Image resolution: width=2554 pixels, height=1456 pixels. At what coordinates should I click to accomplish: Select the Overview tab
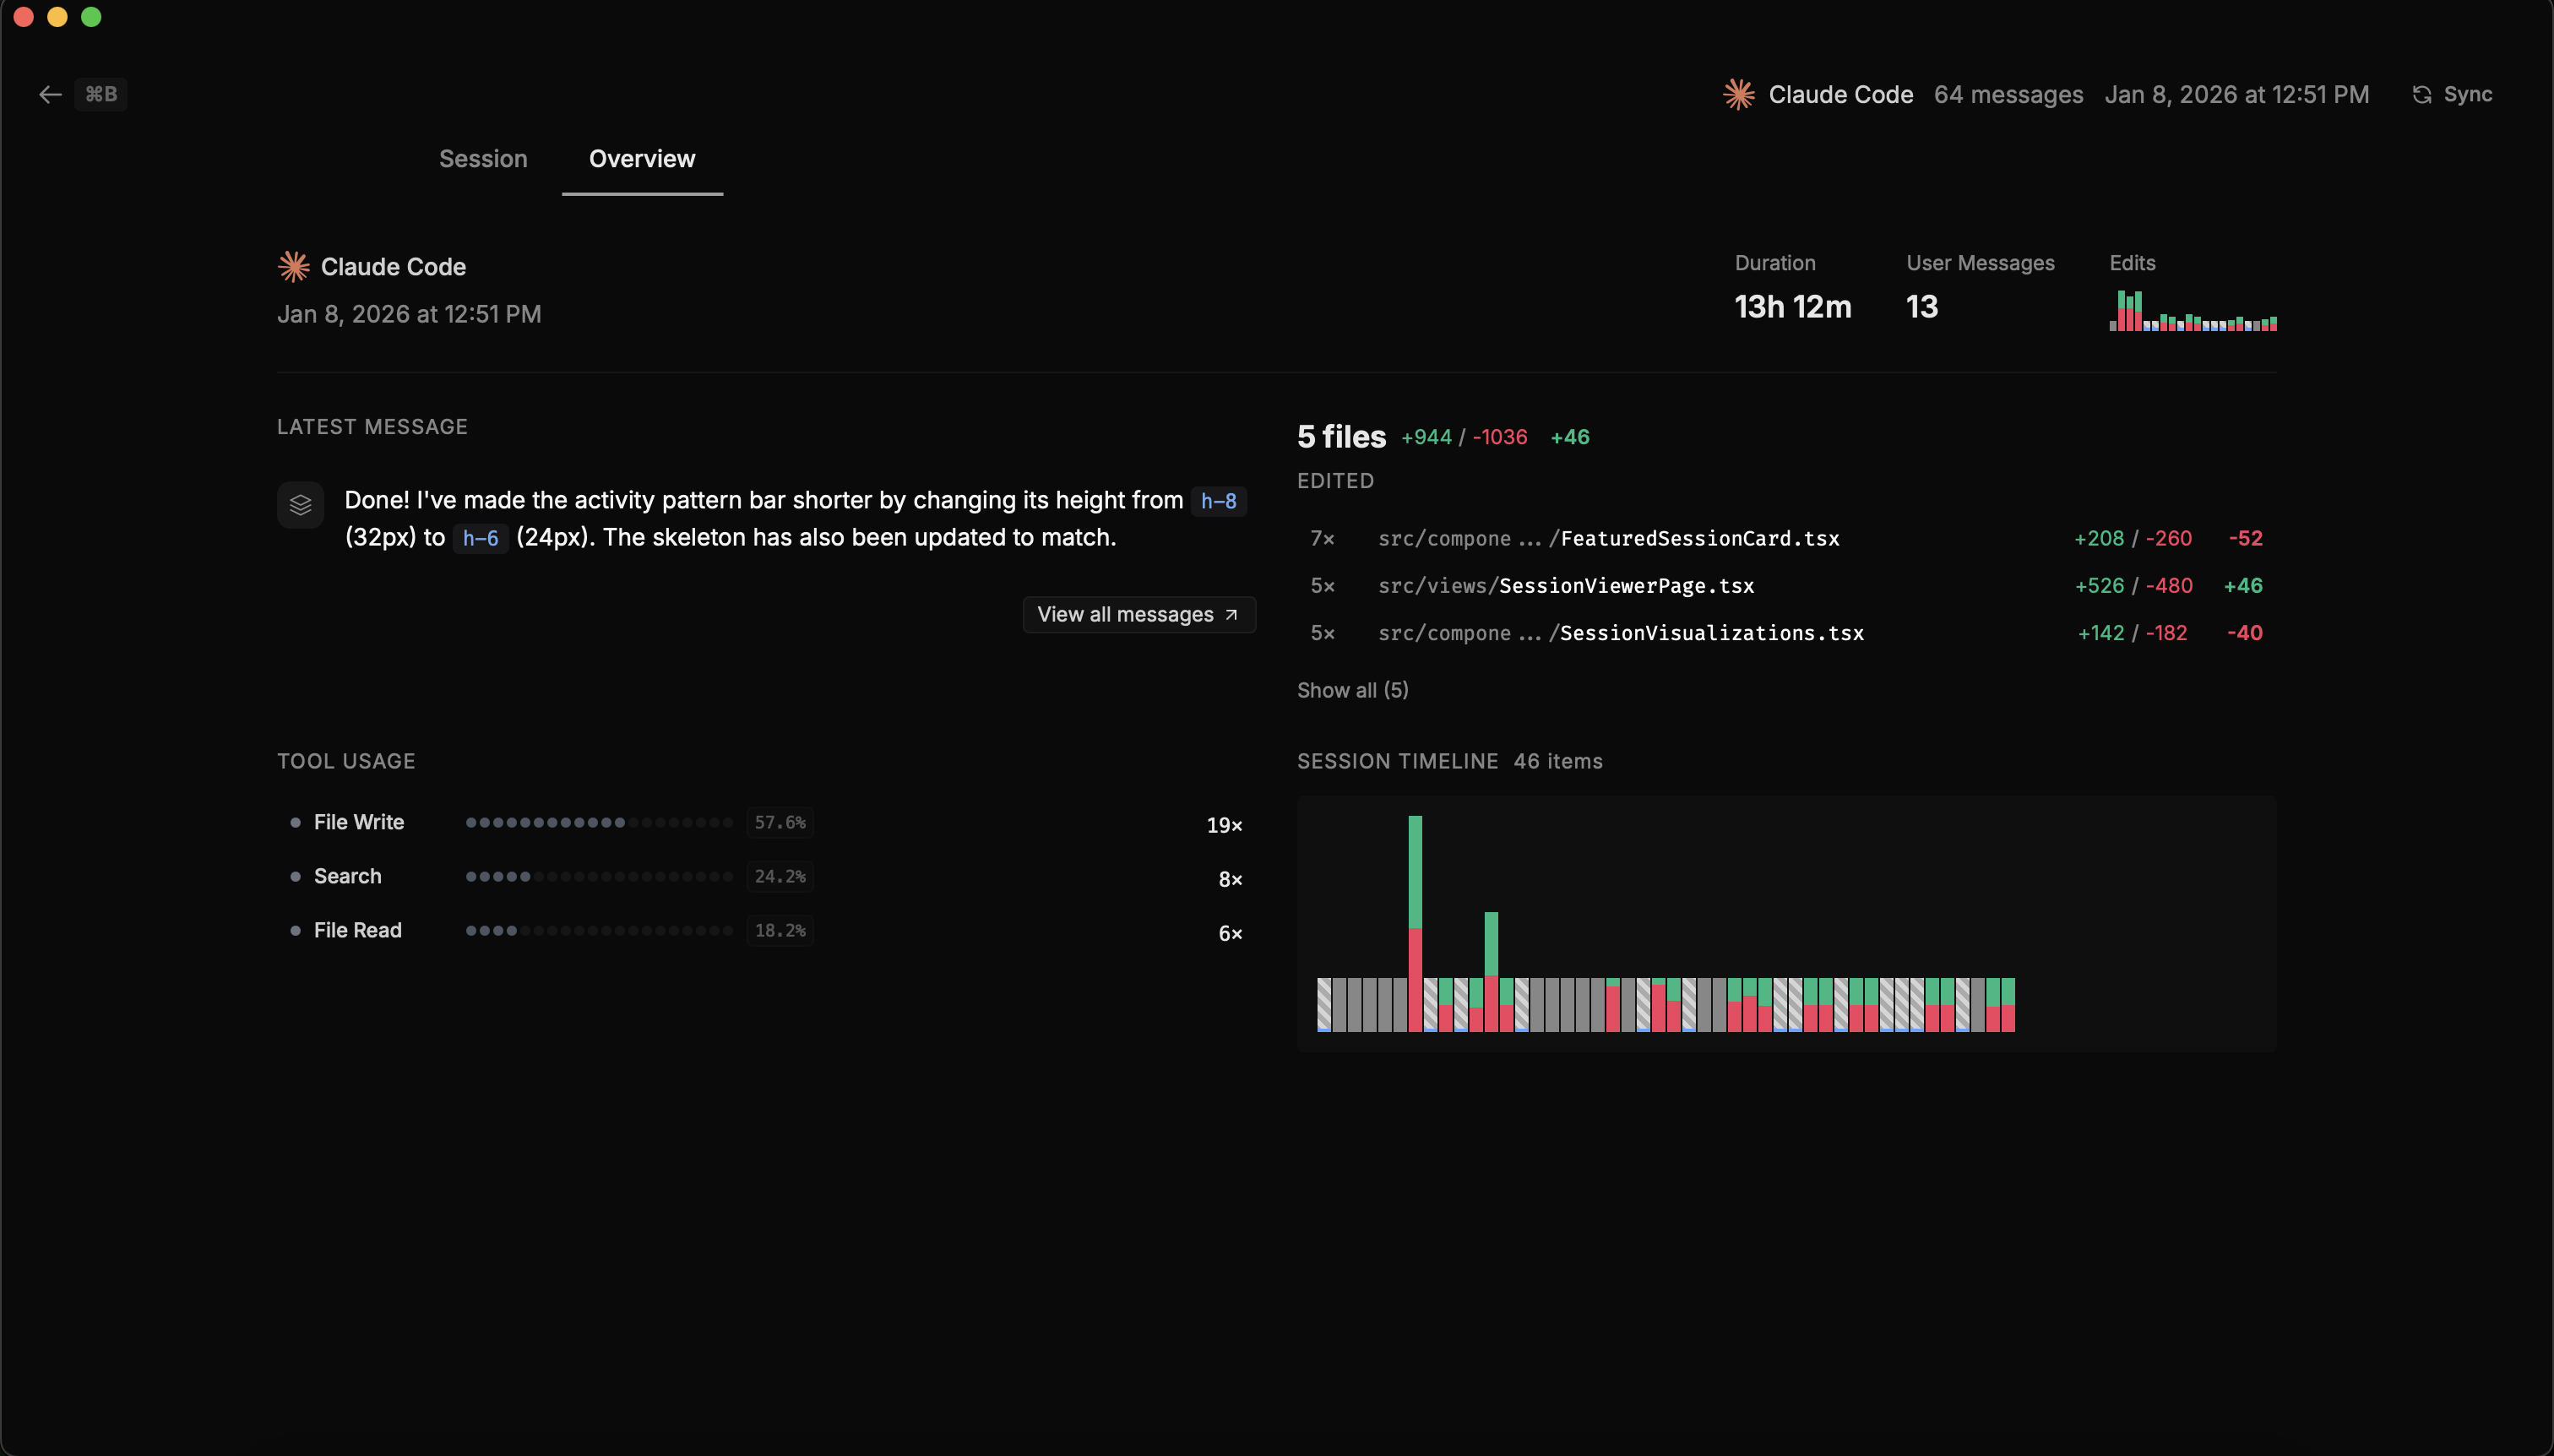click(641, 158)
